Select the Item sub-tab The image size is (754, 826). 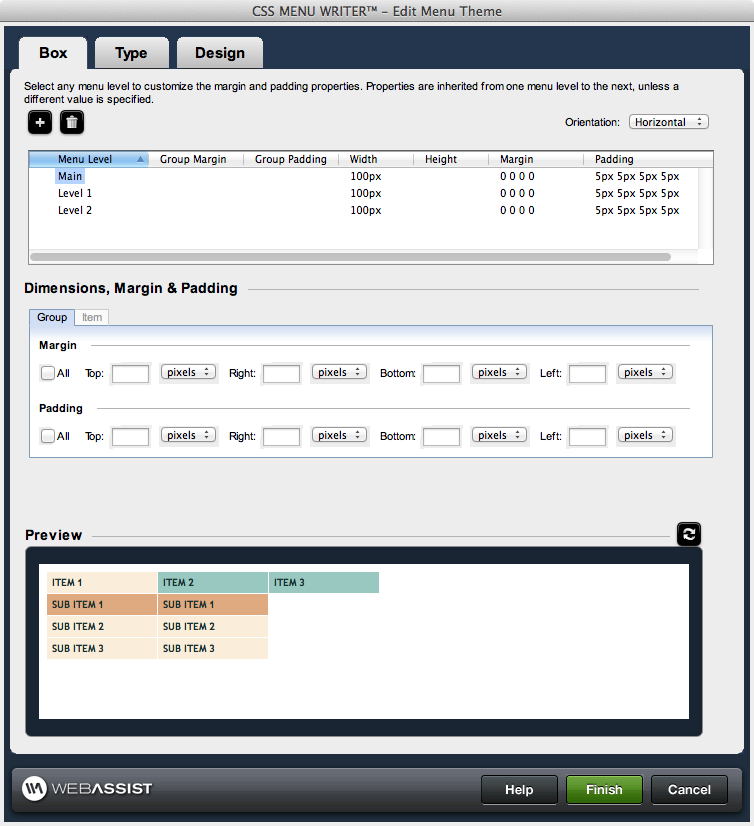click(92, 317)
